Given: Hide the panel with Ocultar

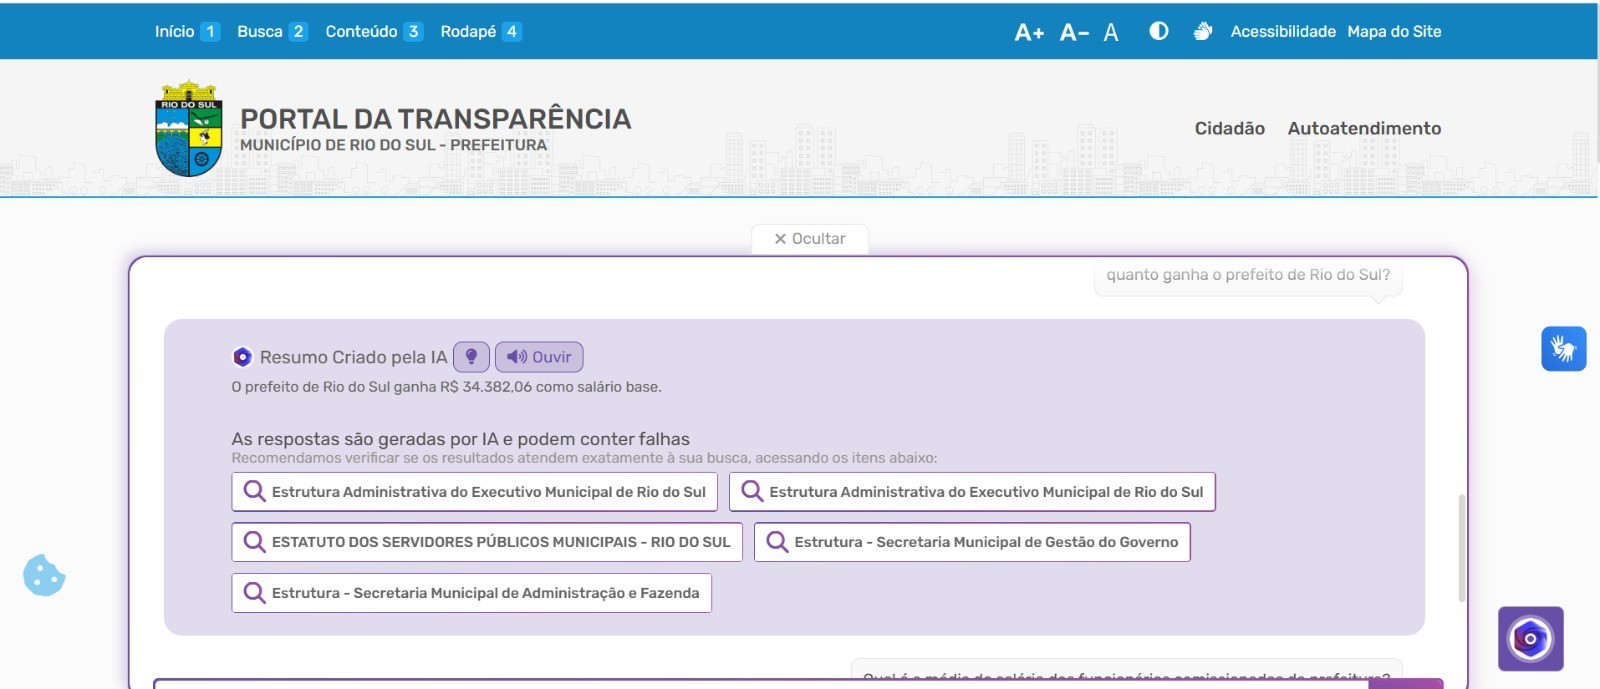Looking at the screenshot, I should pyautogui.click(x=810, y=239).
